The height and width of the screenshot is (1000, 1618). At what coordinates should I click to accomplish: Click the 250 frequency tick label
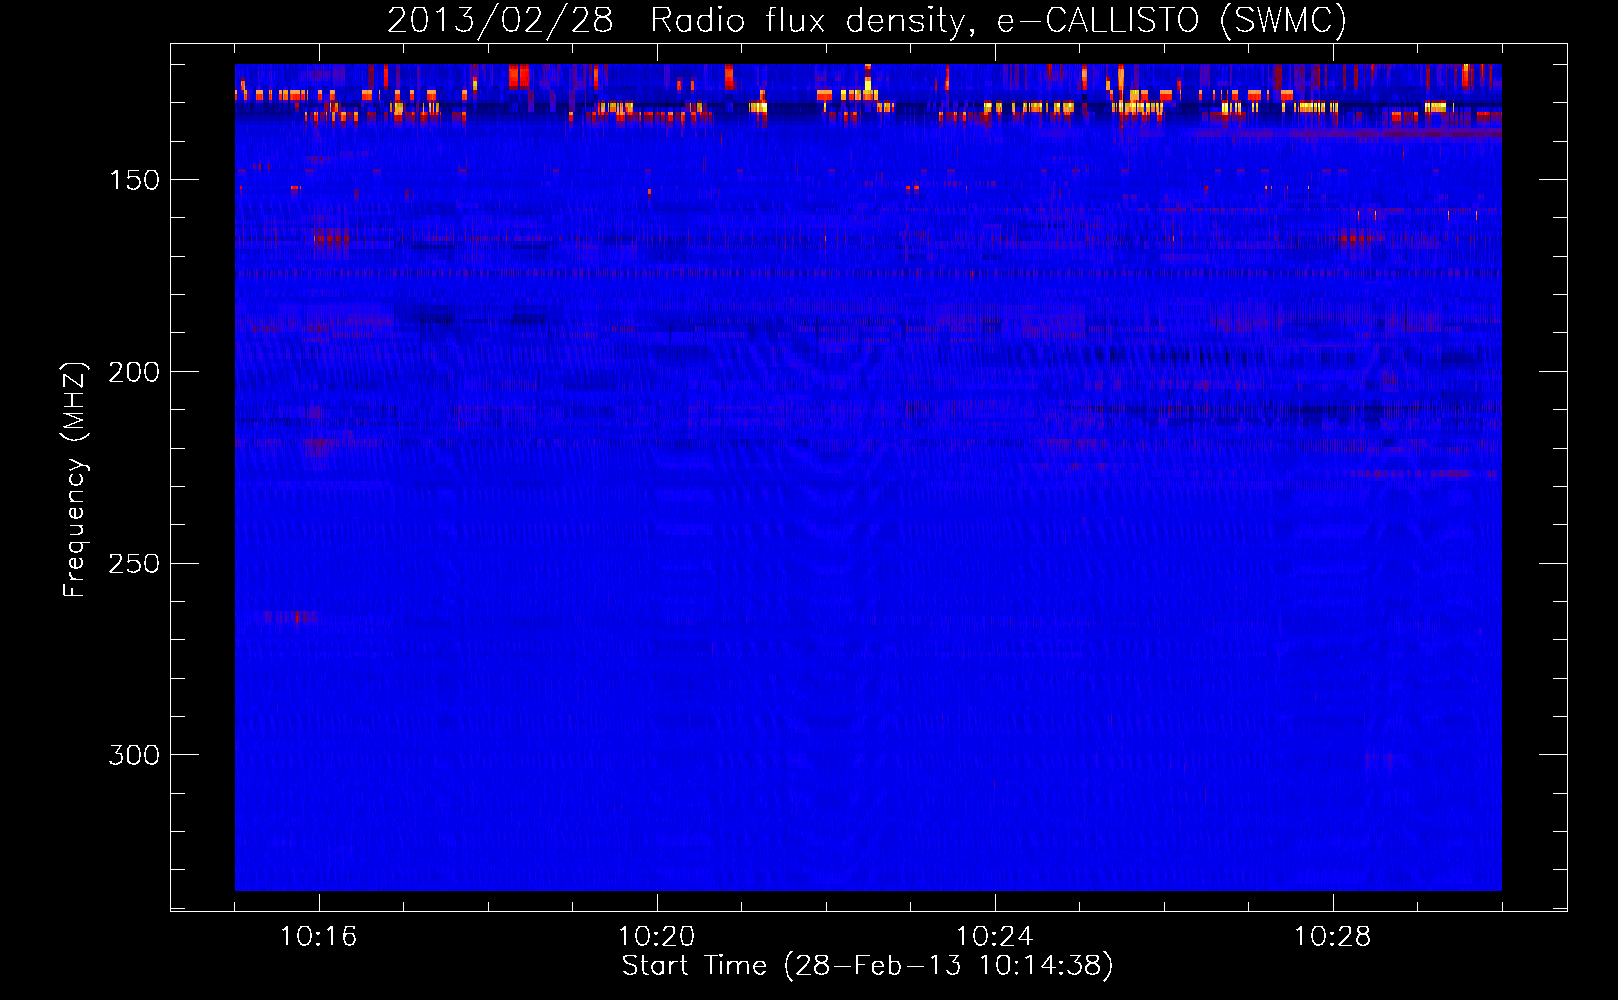pos(134,564)
